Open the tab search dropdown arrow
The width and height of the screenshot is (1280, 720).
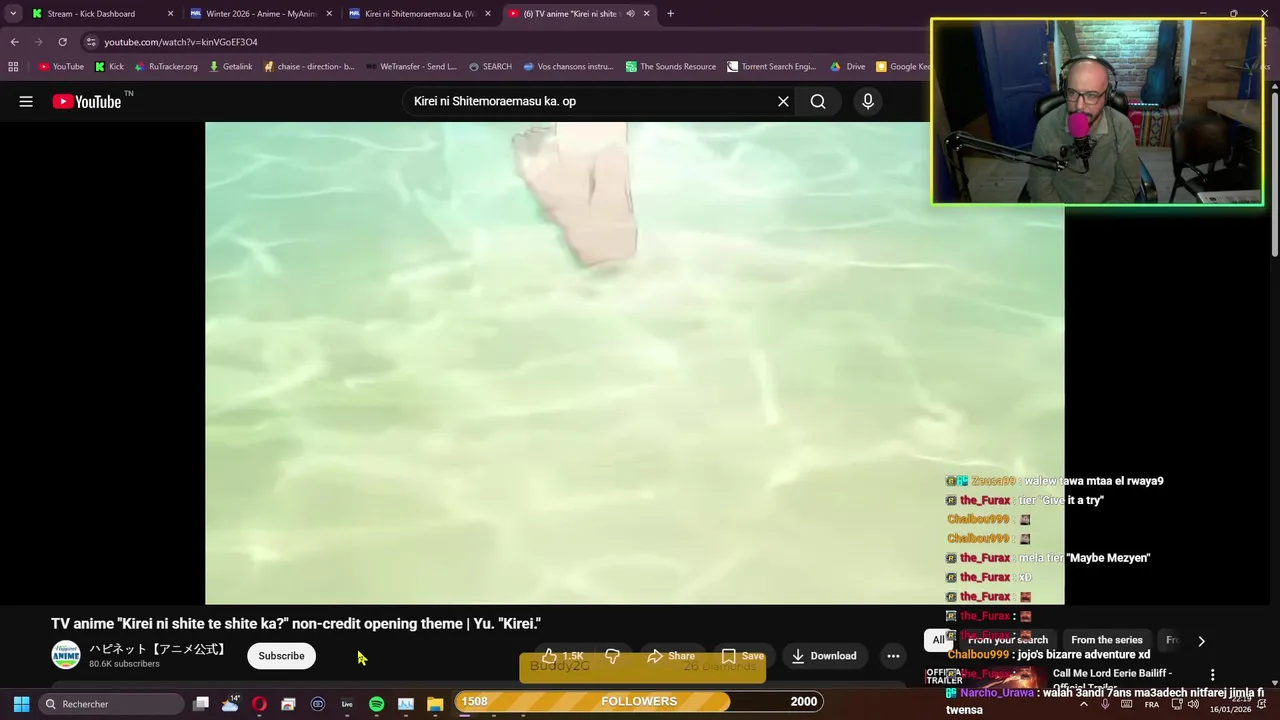(x=12, y=14)
